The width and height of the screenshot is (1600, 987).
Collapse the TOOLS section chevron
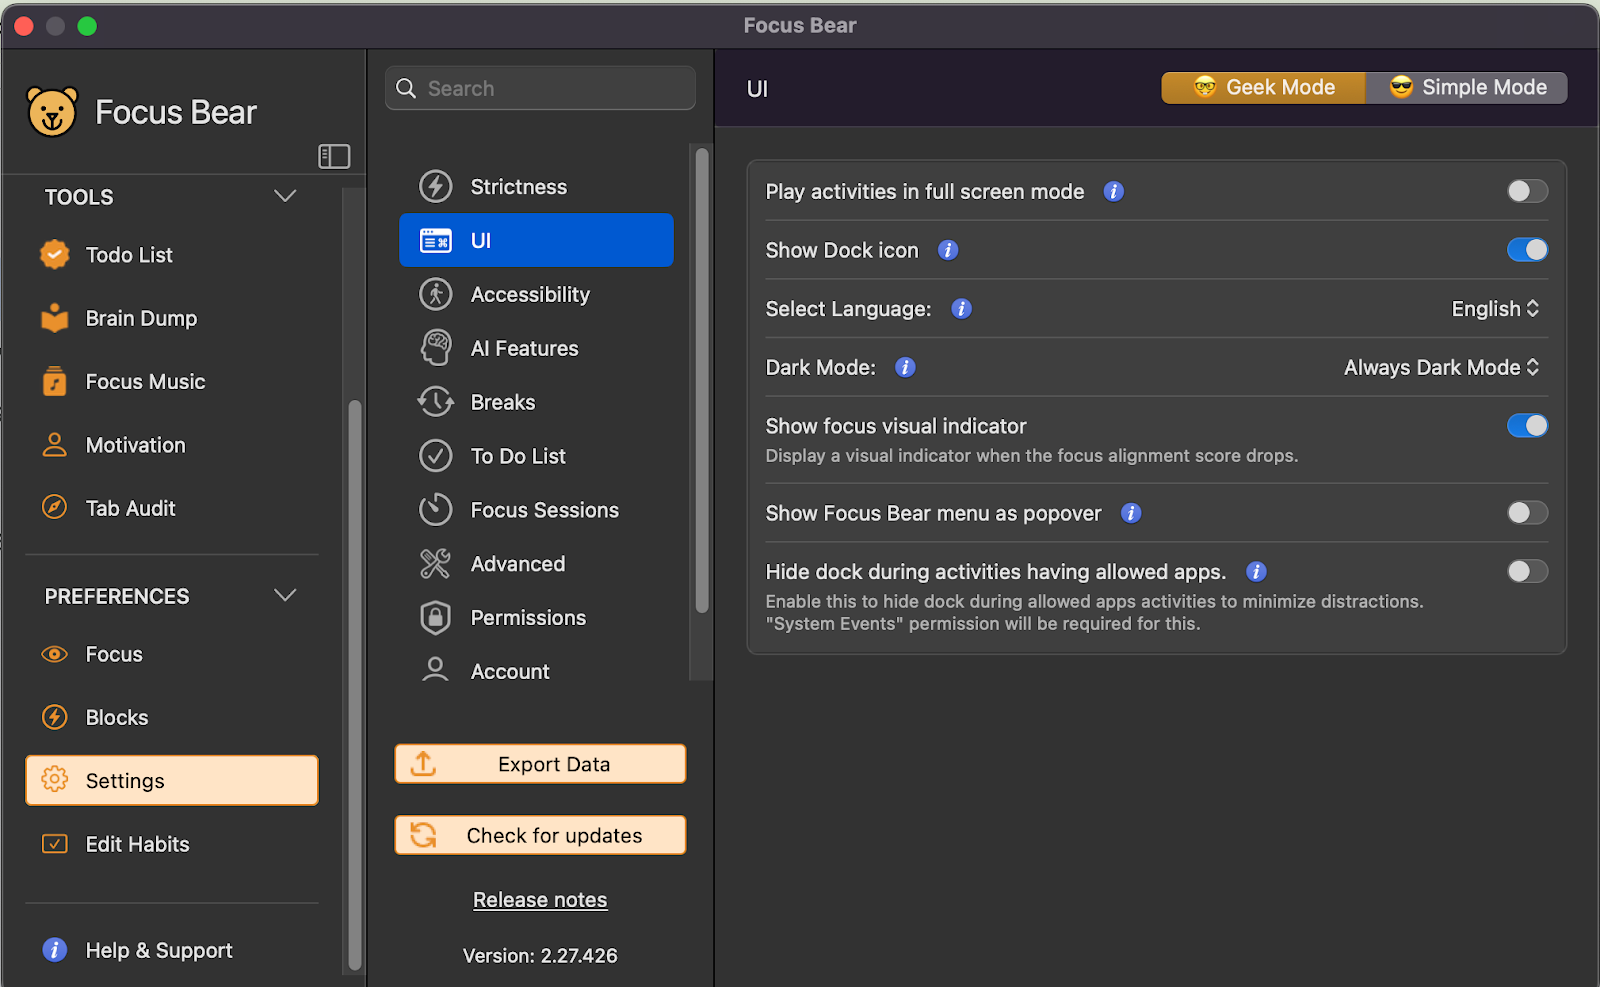coord(285,196)
